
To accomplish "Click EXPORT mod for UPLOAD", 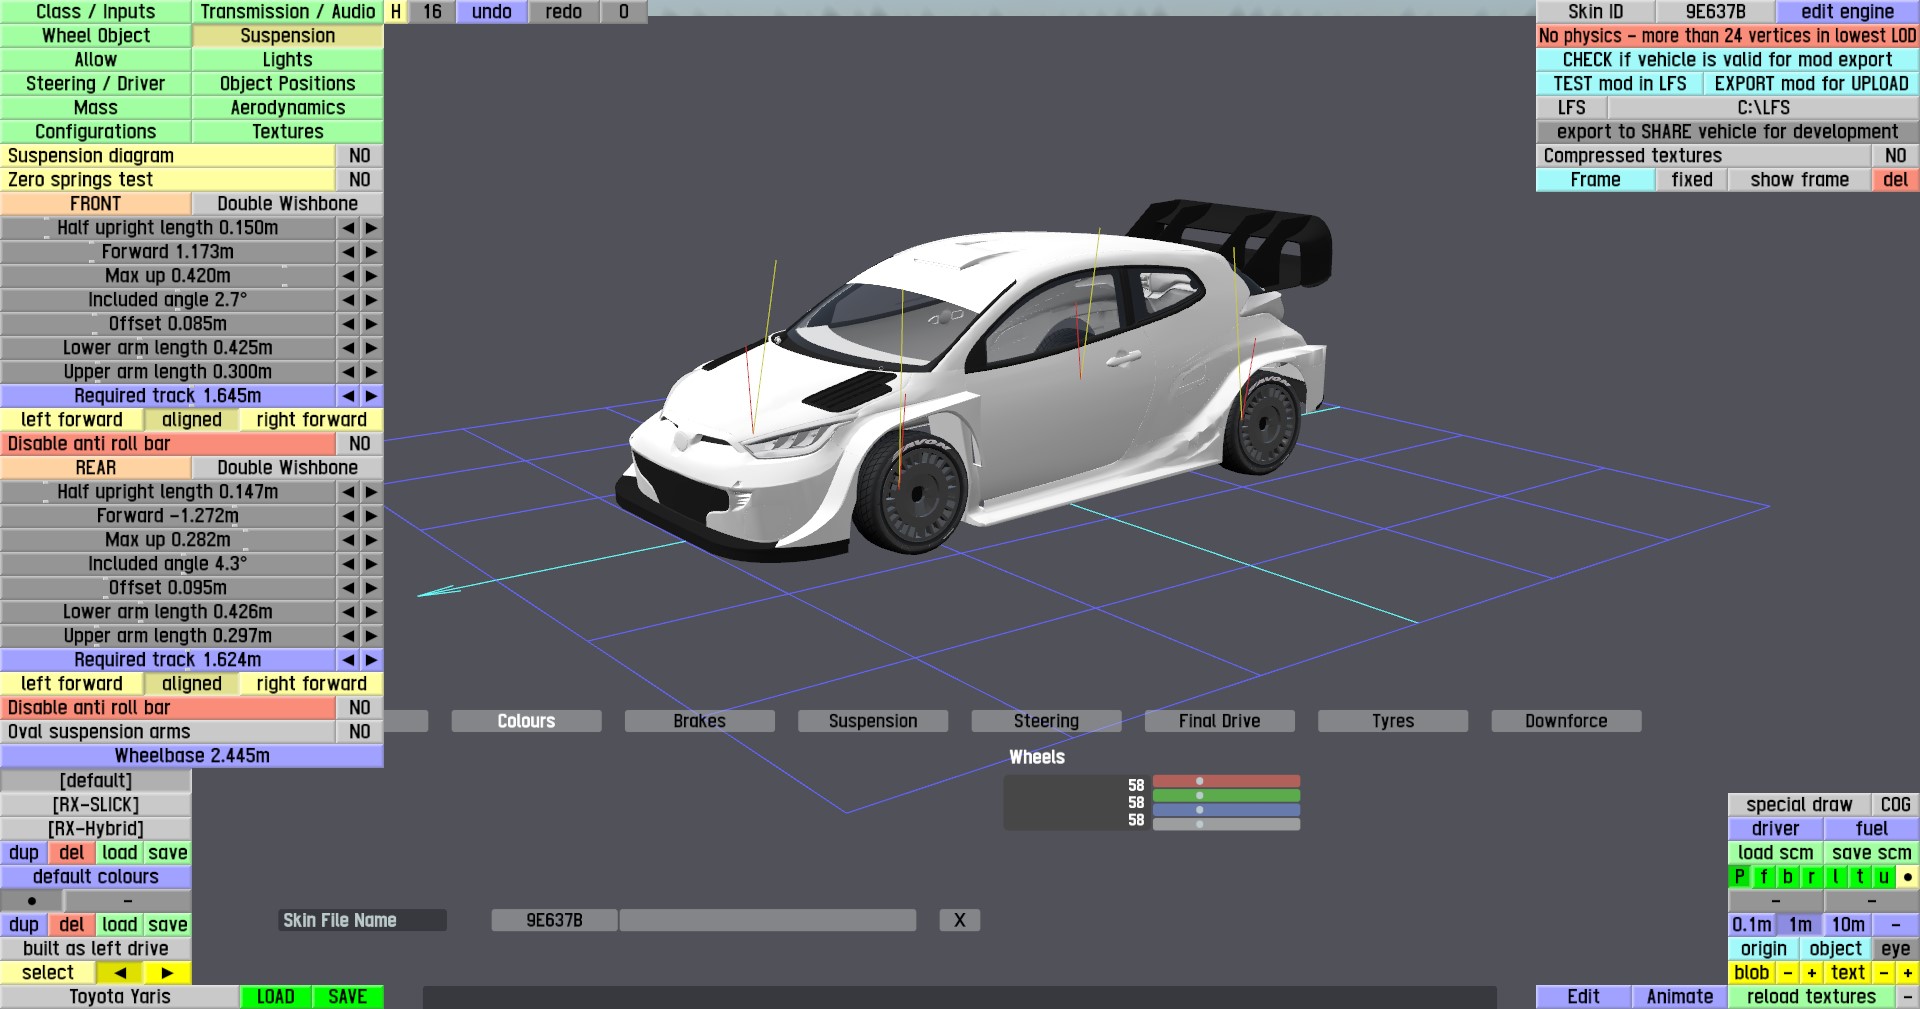I will (x=1811, y=84).
